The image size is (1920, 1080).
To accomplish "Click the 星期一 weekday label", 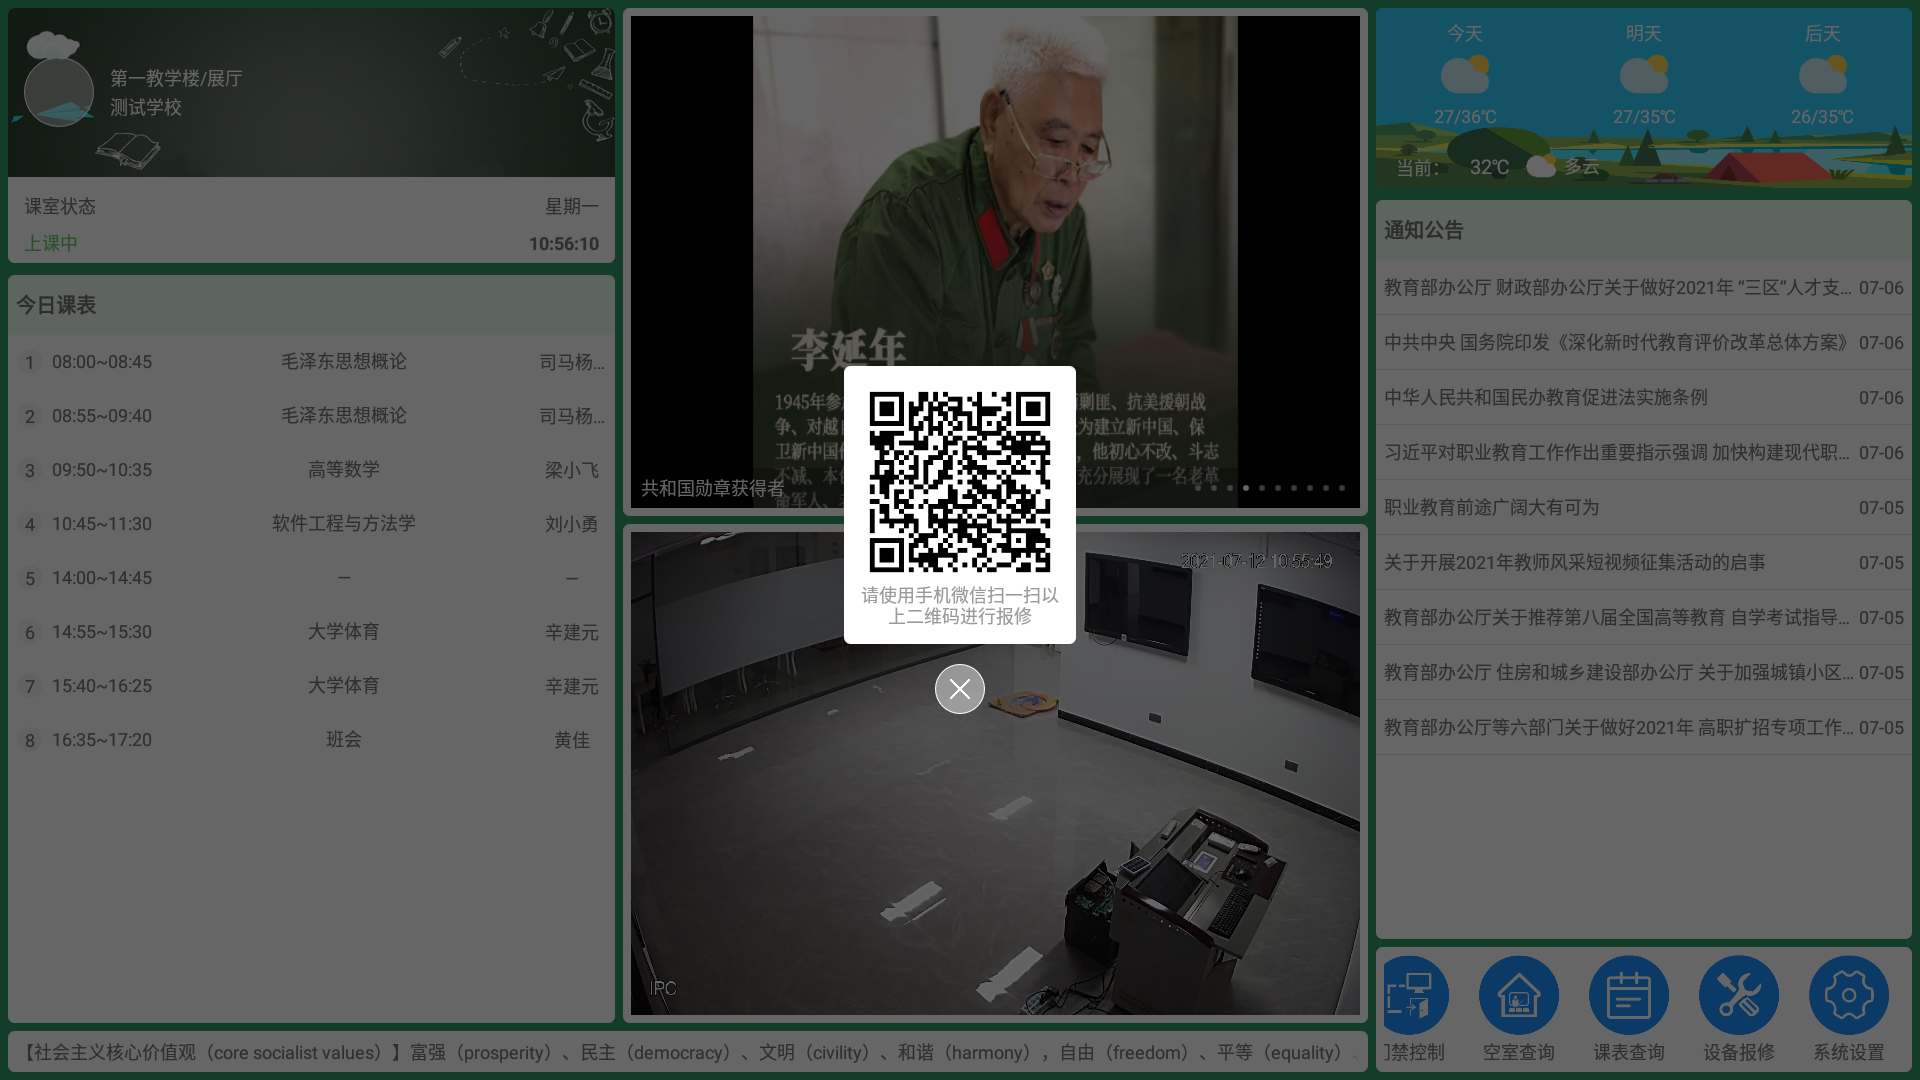I will pos(572,206).
